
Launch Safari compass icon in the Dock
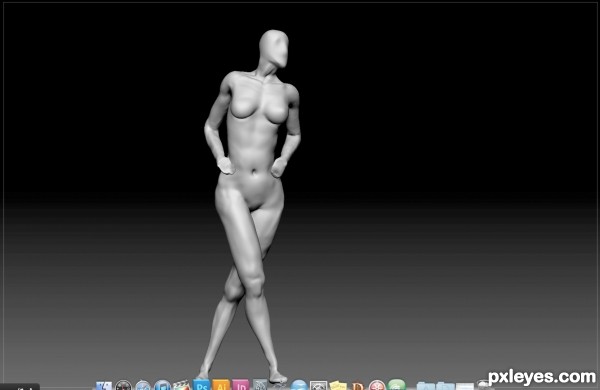(143, 385)
